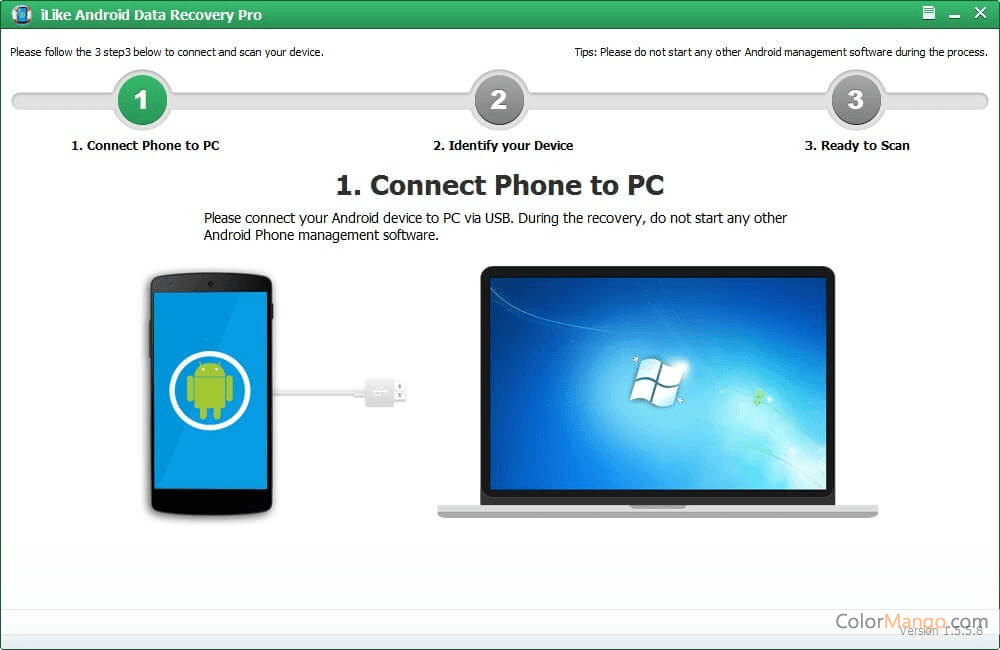Click the laptop illustration
The width and height of the screenshot is (1000, 650).
click(x=658, y=392)
